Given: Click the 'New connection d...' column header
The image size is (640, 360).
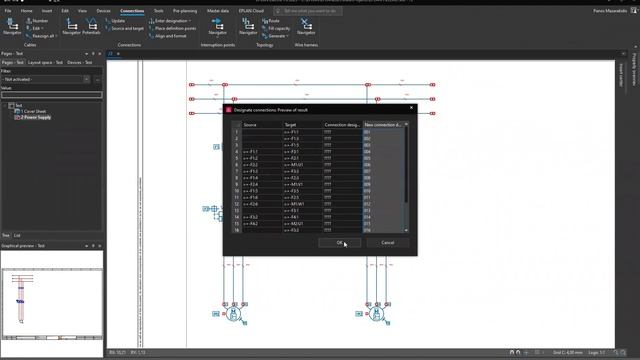Looking at the screenshot, I should pos(383,124).
